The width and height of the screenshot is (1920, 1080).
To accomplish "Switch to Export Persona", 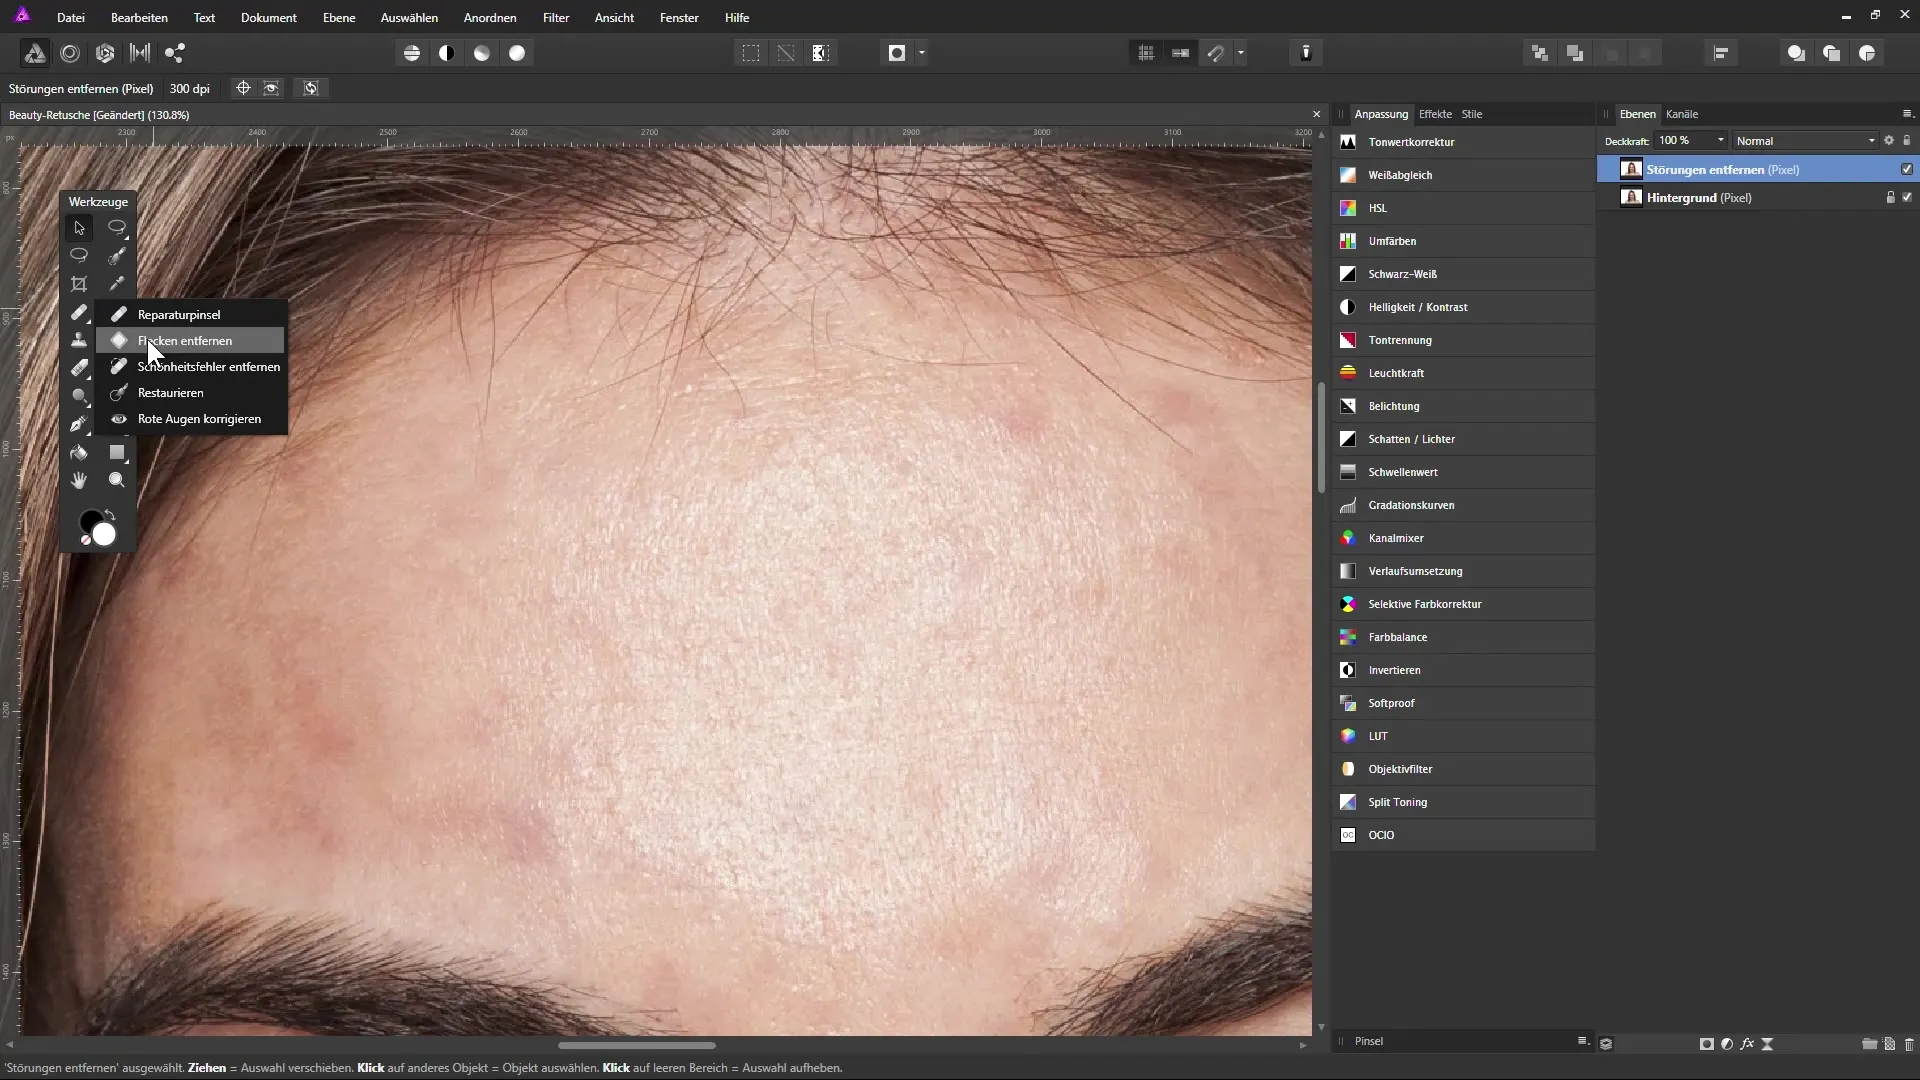I will [175, 53].
